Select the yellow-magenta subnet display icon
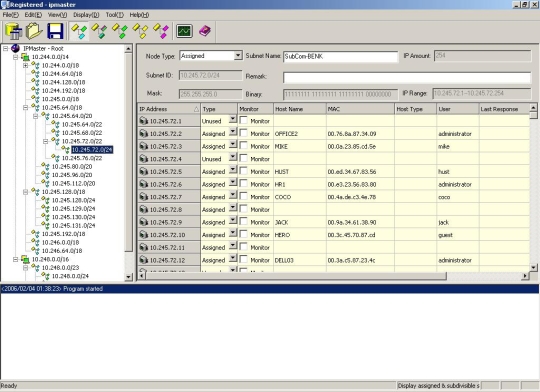The image size is (540, 392). coord(161,31)
